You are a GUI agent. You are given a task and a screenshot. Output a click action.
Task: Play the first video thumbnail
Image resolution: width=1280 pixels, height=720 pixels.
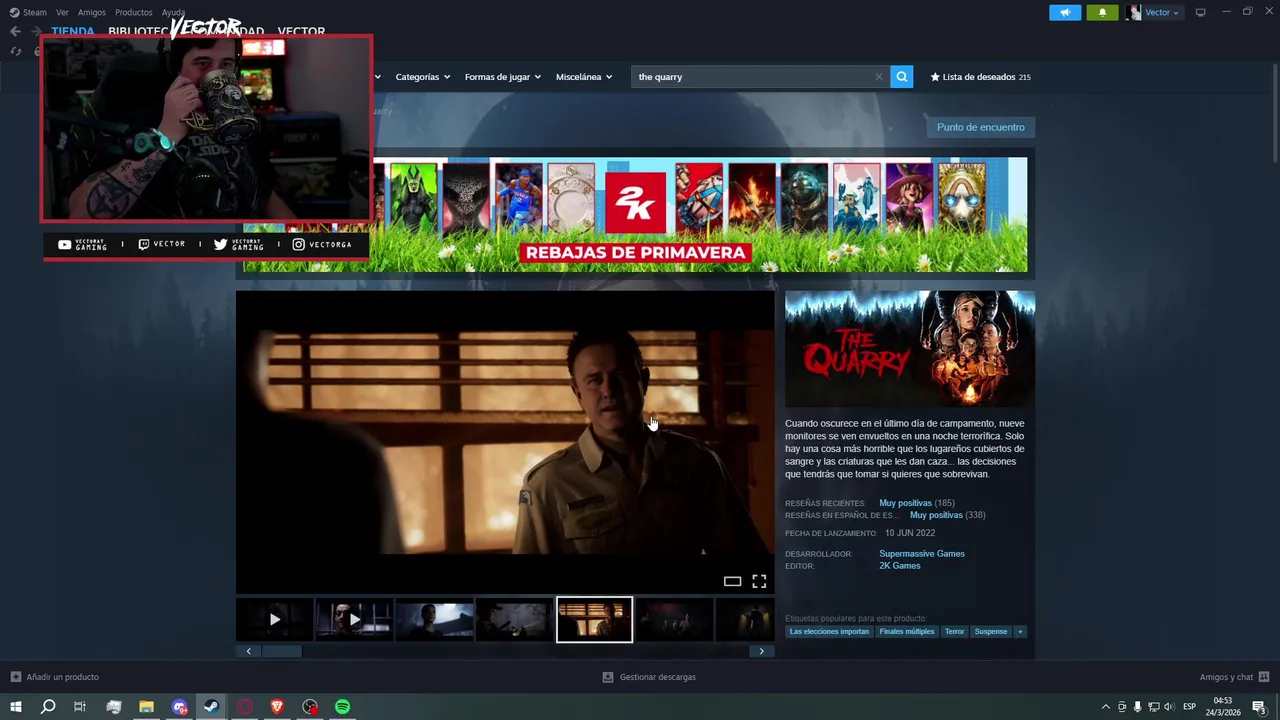pos(275,620)
